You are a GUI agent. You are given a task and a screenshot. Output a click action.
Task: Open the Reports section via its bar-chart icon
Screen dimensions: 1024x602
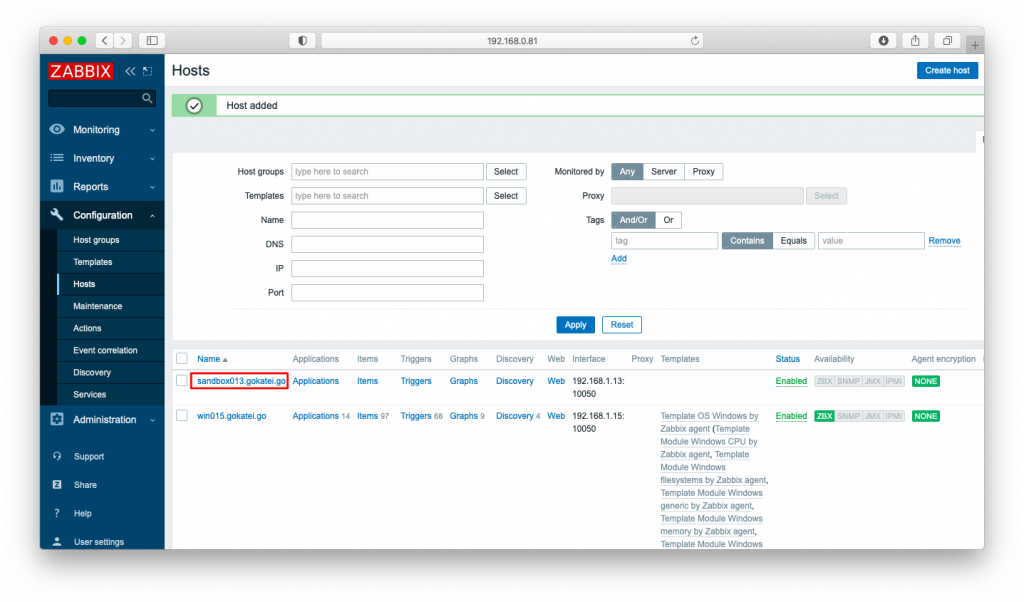click(57, 186)
